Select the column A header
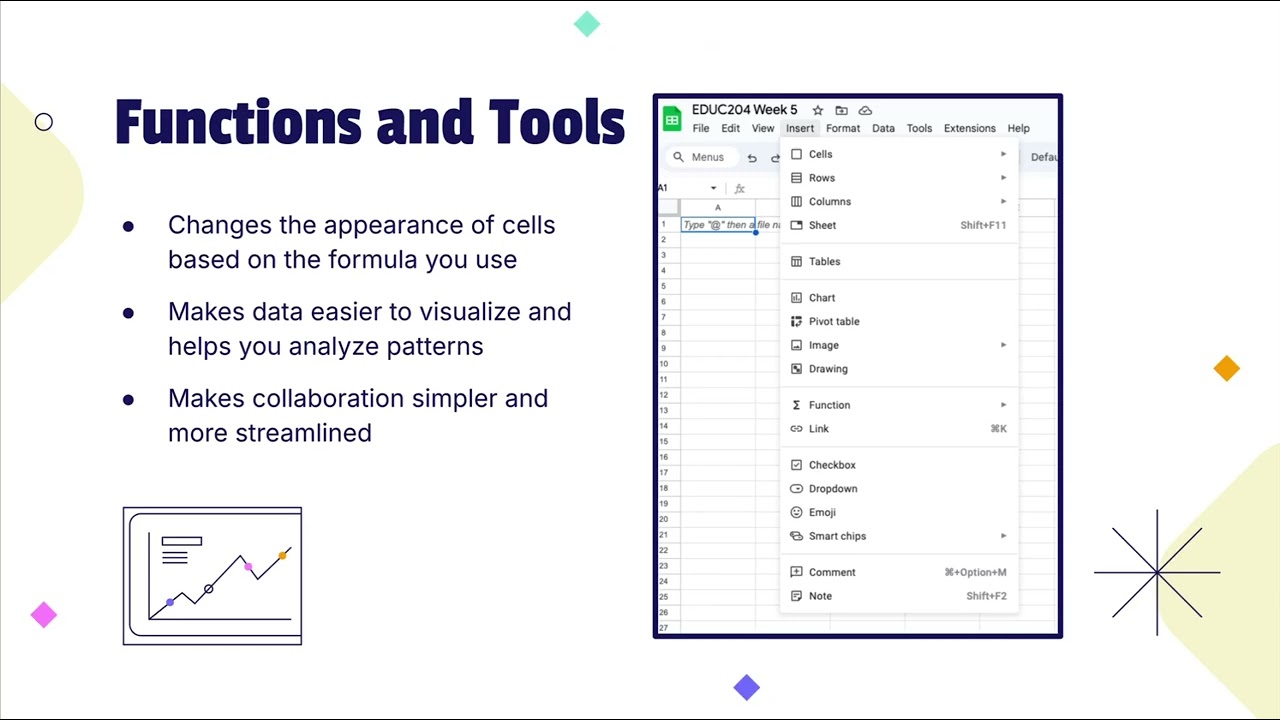Image resolution: width=1280 pixels, height=720 pixels. pyautogui.click(x=718, y=208)
